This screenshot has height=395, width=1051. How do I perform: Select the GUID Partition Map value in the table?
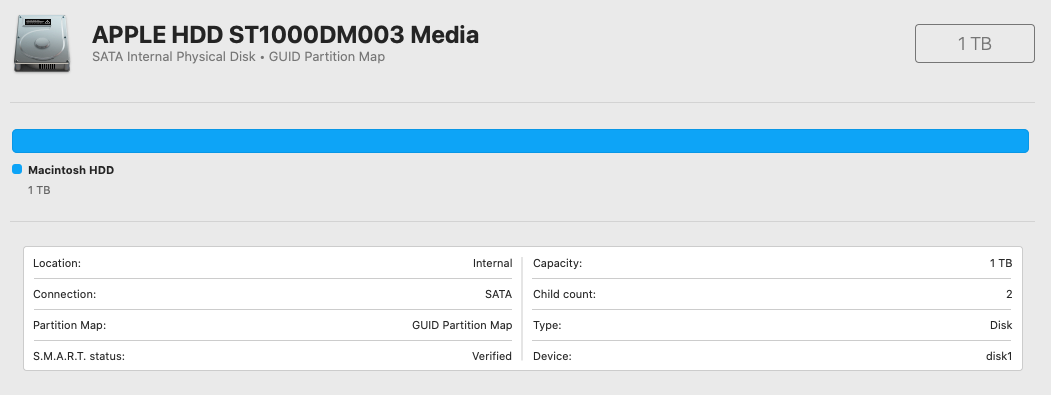click(462, 325)
